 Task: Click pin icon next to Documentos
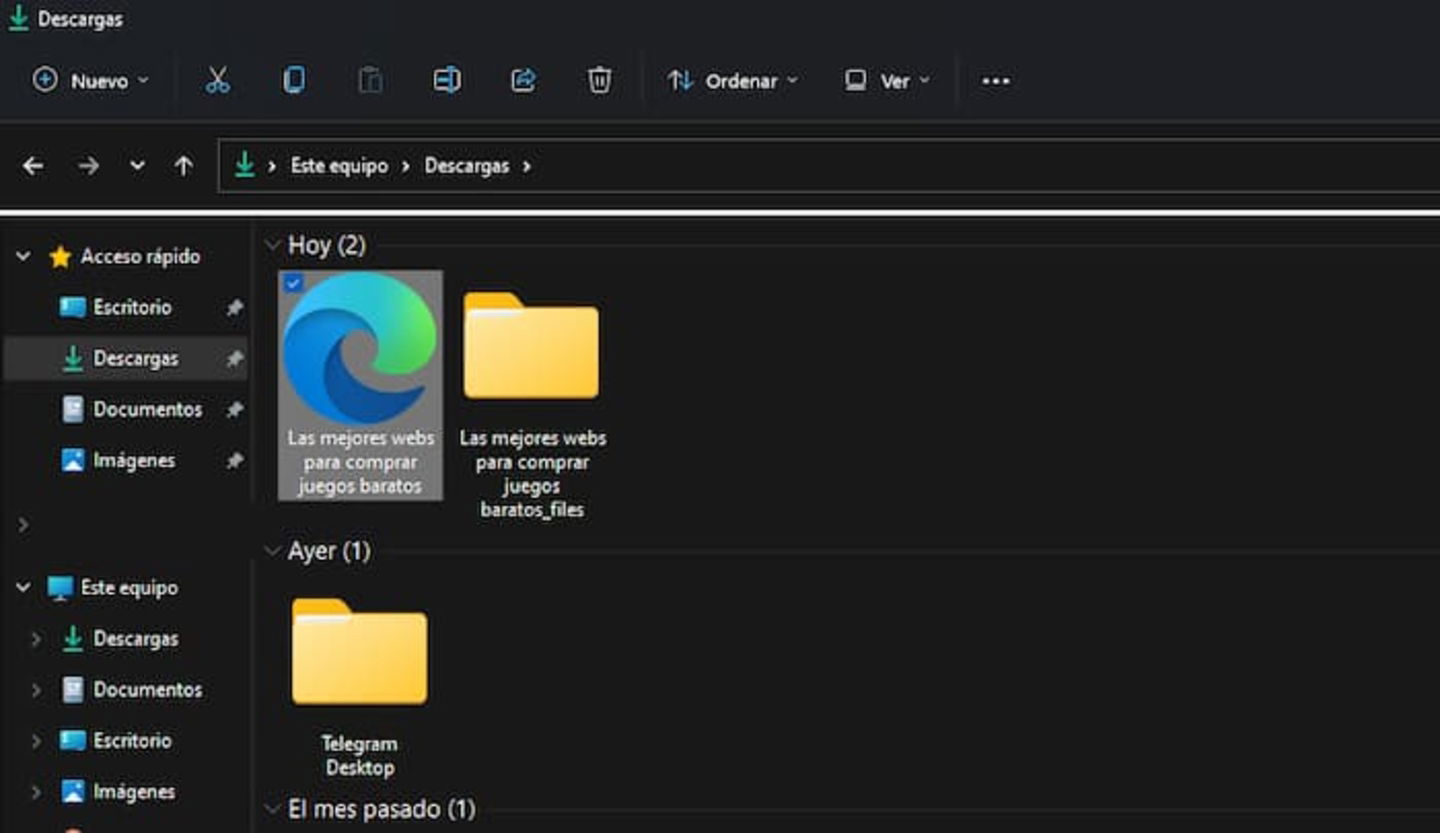(x=235, y=410)
